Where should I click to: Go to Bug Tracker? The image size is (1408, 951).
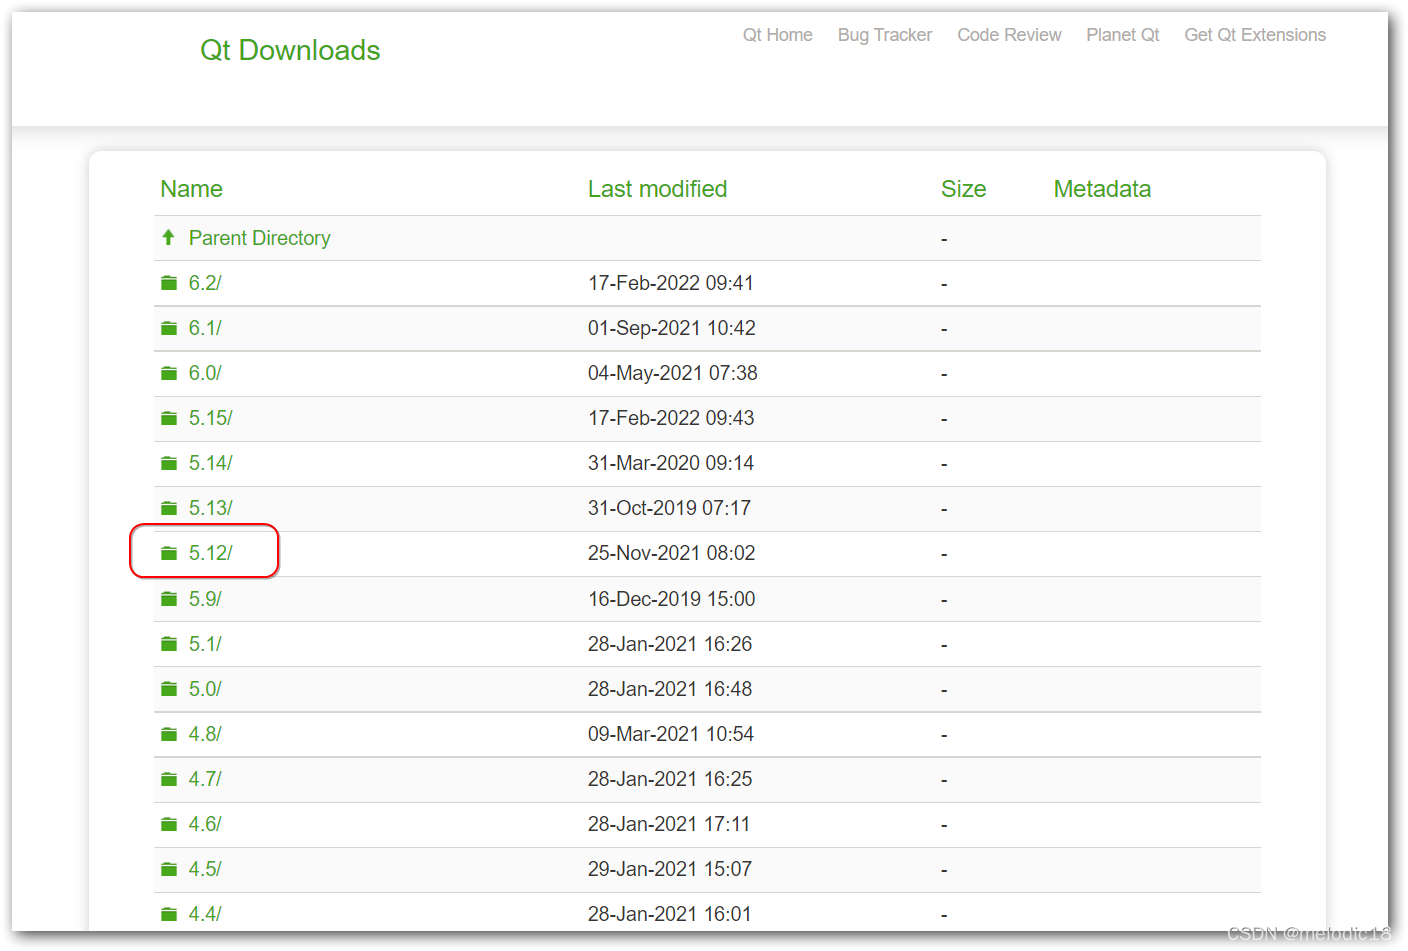885,35
